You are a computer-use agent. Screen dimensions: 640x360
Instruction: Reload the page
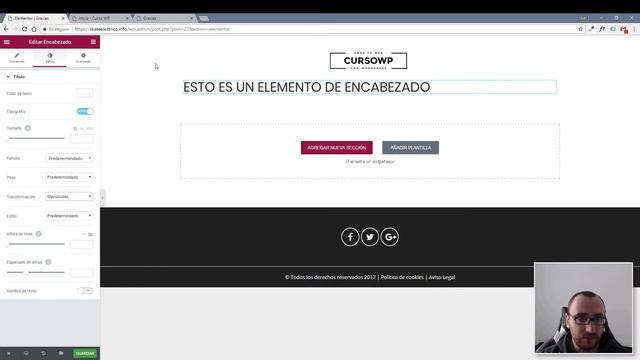click(x=24, y=29)
